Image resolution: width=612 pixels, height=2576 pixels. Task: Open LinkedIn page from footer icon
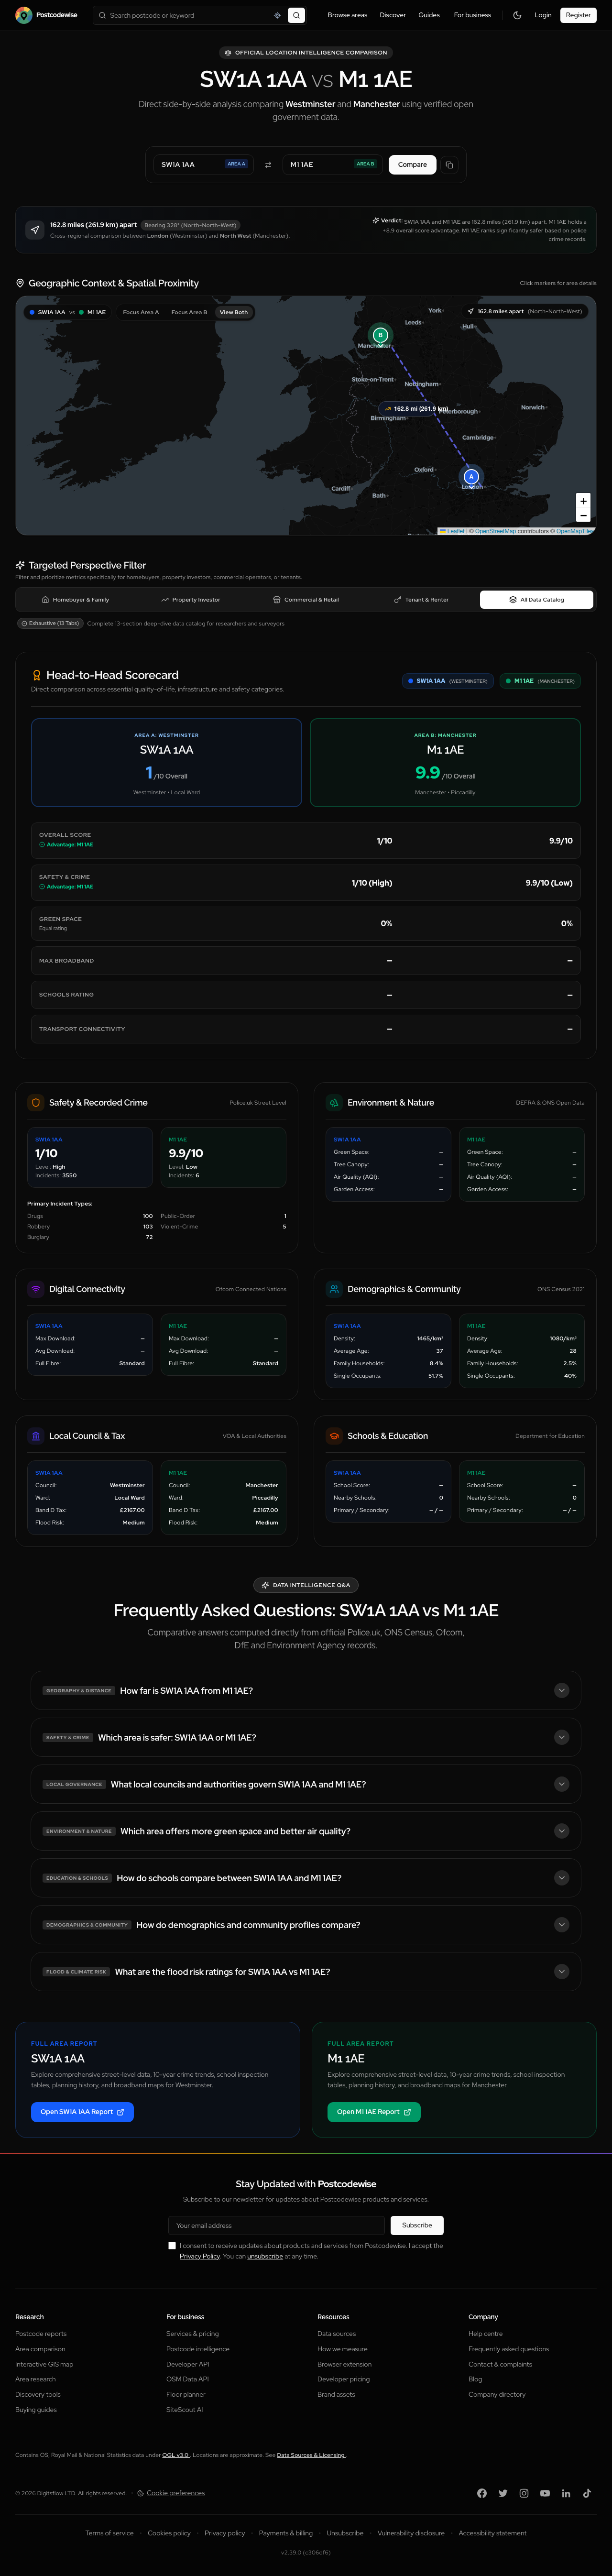[x=566, y=2493]
